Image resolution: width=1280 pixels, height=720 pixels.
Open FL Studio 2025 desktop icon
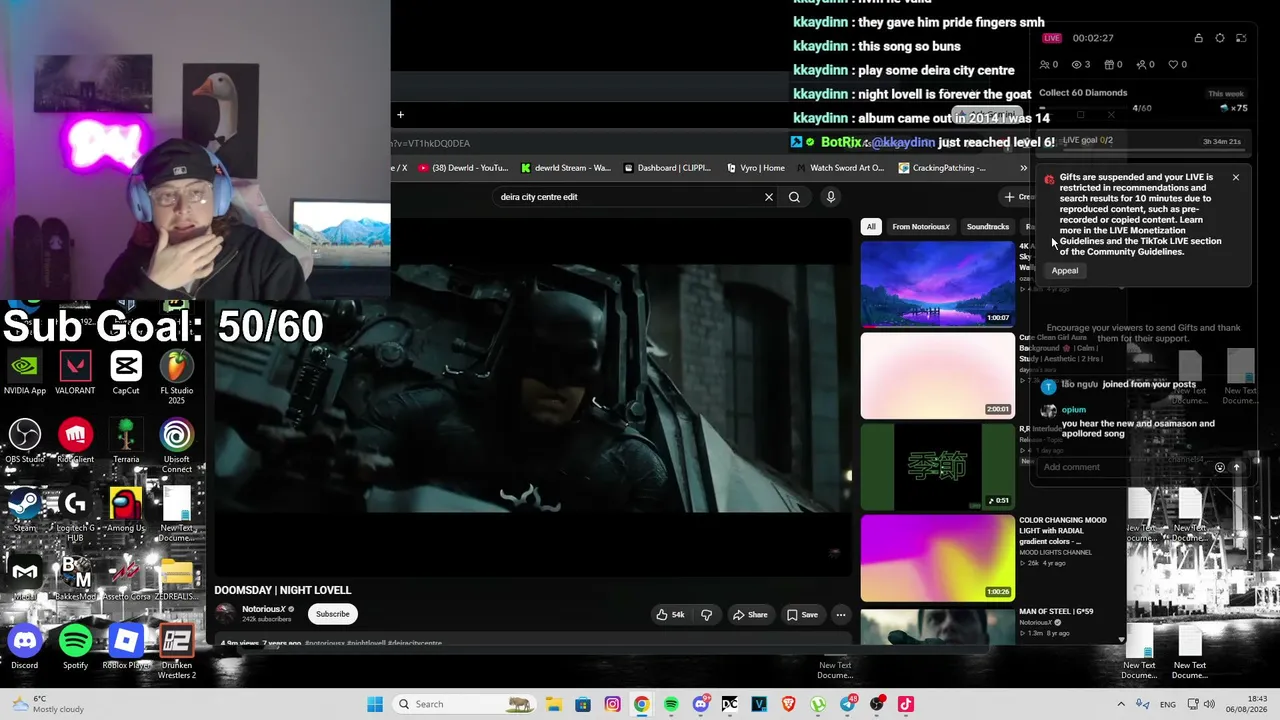[177, 375]
